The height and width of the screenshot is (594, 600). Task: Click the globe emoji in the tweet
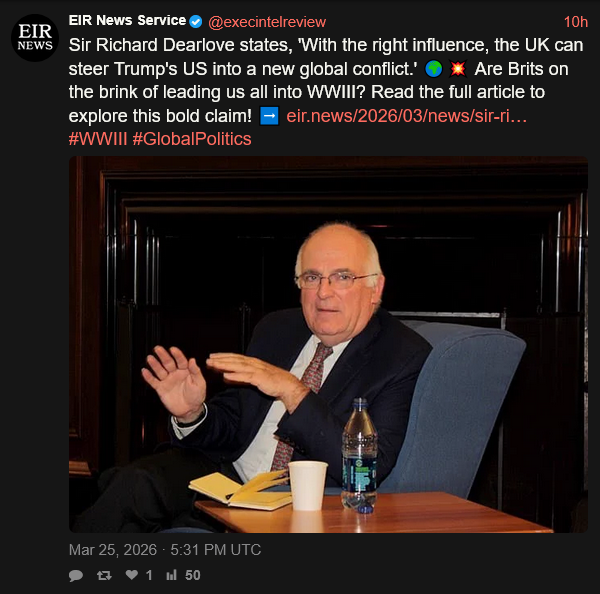click(x=431, y=70)
